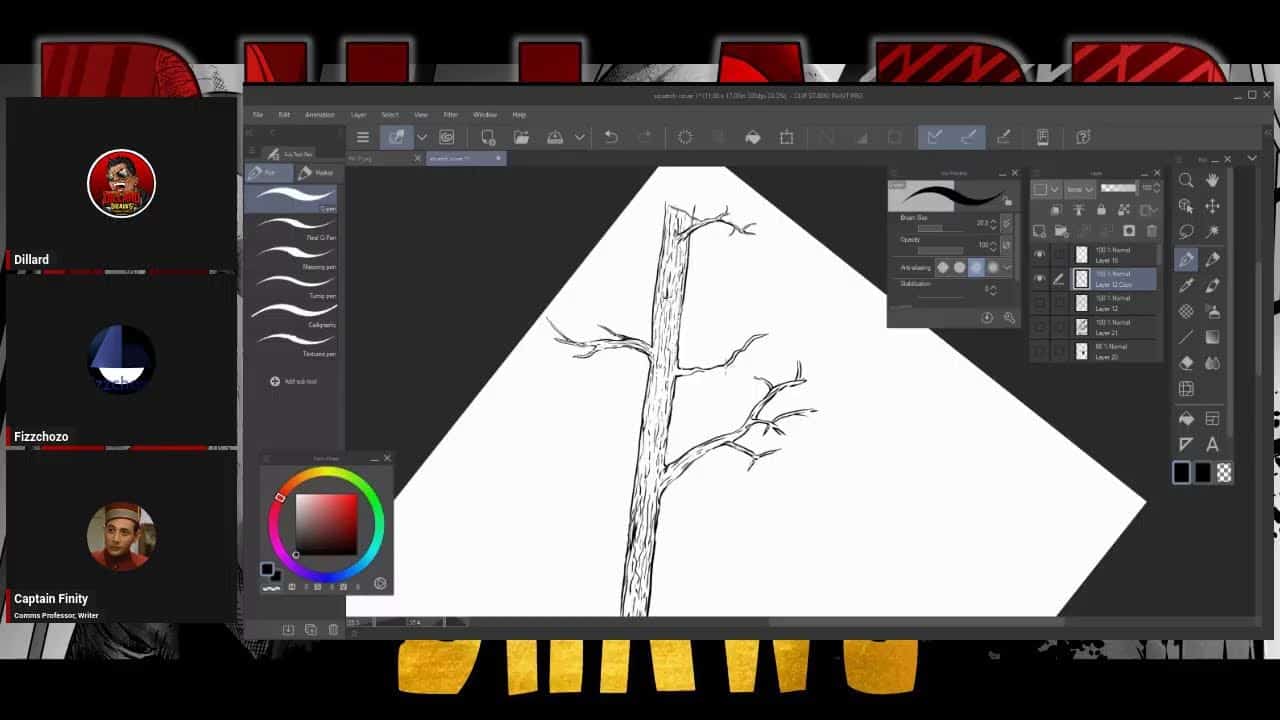Viewport: 1280px width, 720px height.
Task: Click the red color square in color wheel
Action: click(x=326, y=524)
